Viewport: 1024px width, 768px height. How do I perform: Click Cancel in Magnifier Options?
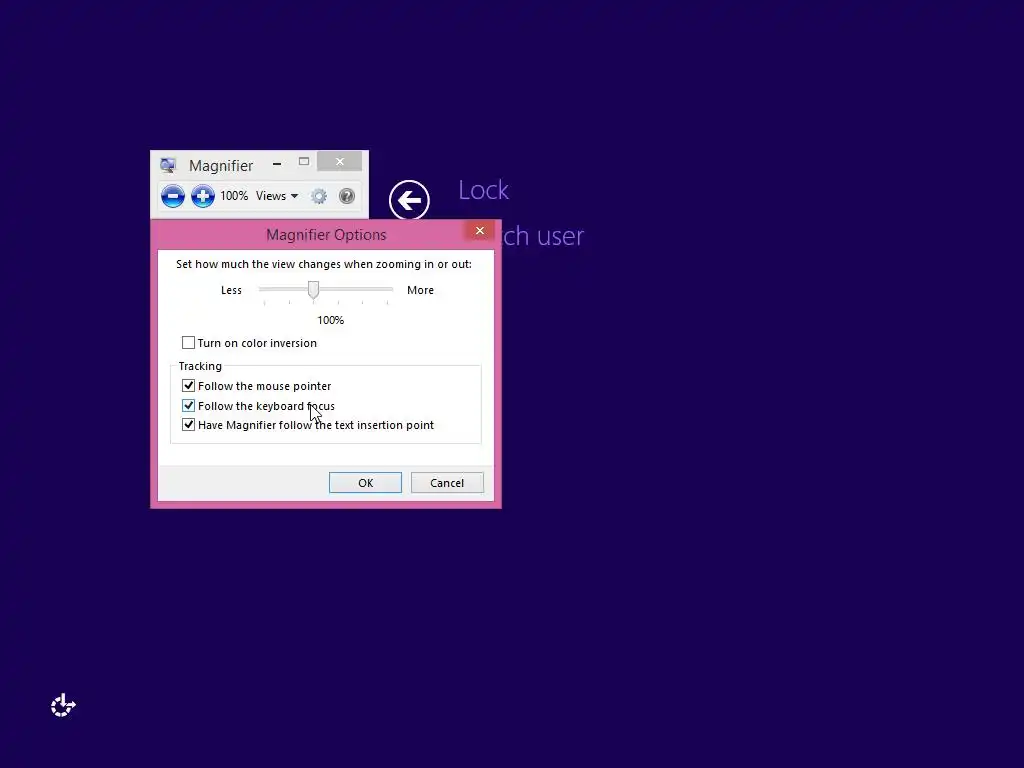pos(447,483)
